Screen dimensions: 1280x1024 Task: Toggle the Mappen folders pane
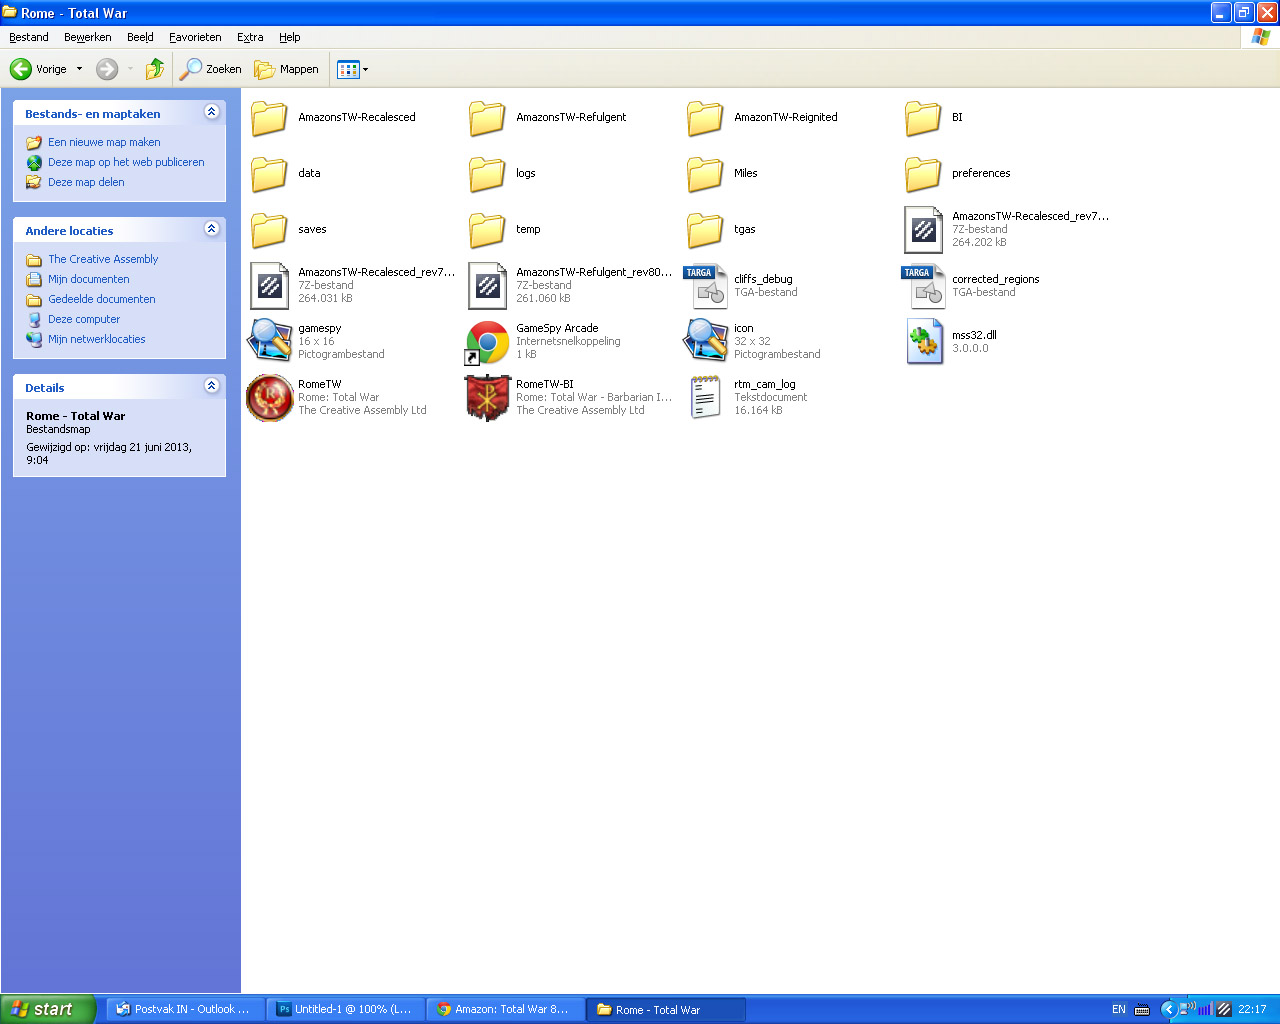coord(286,69)
